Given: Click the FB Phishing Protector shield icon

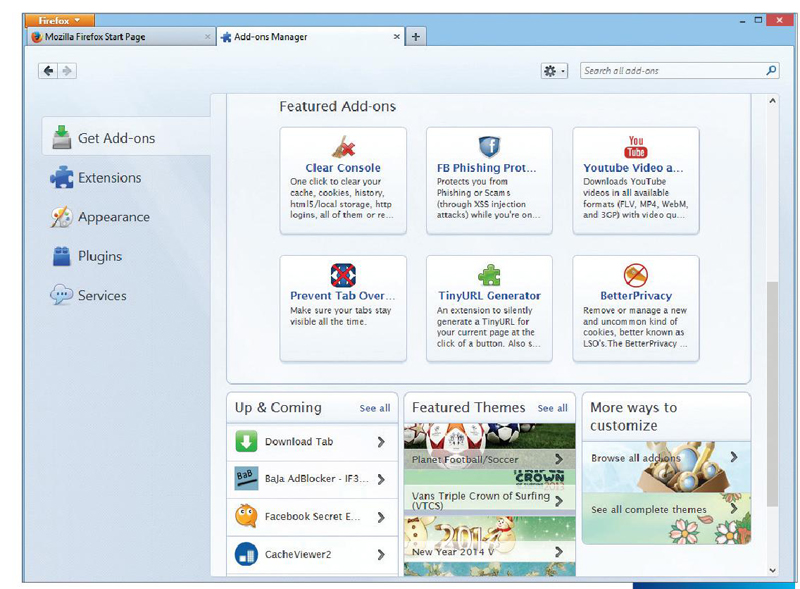Looking at the screenshot, I should (489, 147).
